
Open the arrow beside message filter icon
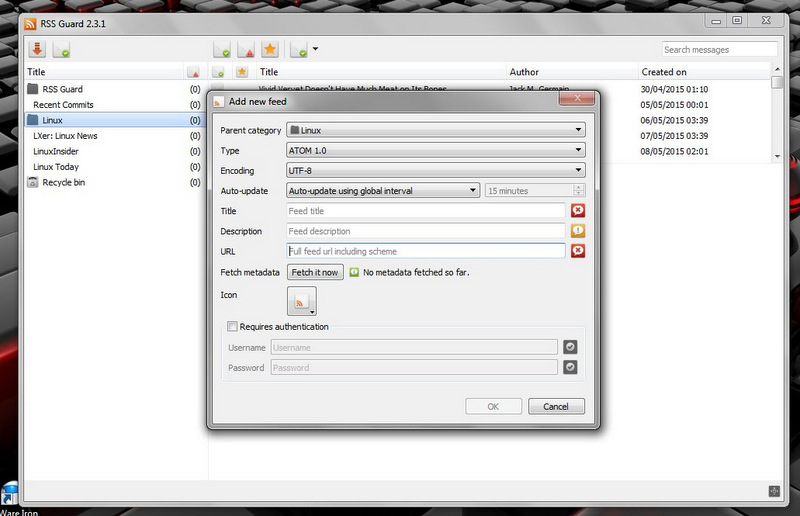[315, 49]
